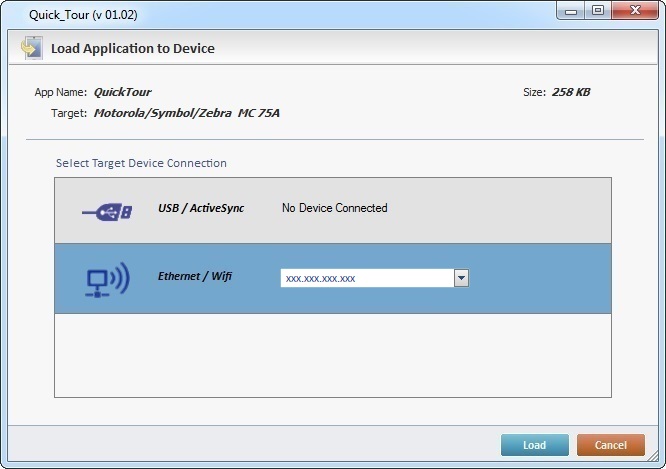Viewport: 666px width, 469px height.
Task: Click the Load Application to Device heading
Action: pyautogui.click(x=133, y=48)
